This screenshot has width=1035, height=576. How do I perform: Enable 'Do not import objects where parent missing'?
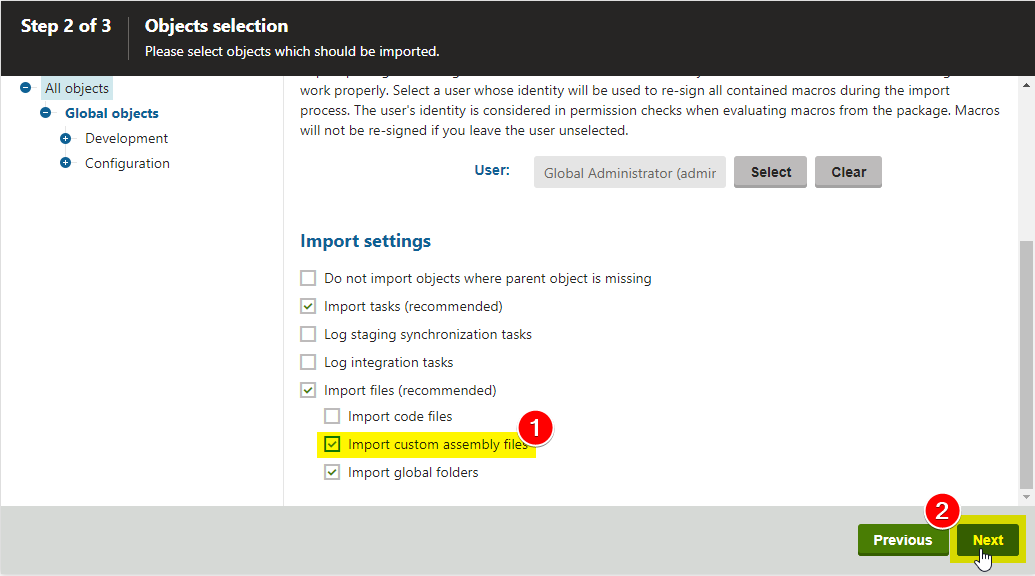(308, 278)
